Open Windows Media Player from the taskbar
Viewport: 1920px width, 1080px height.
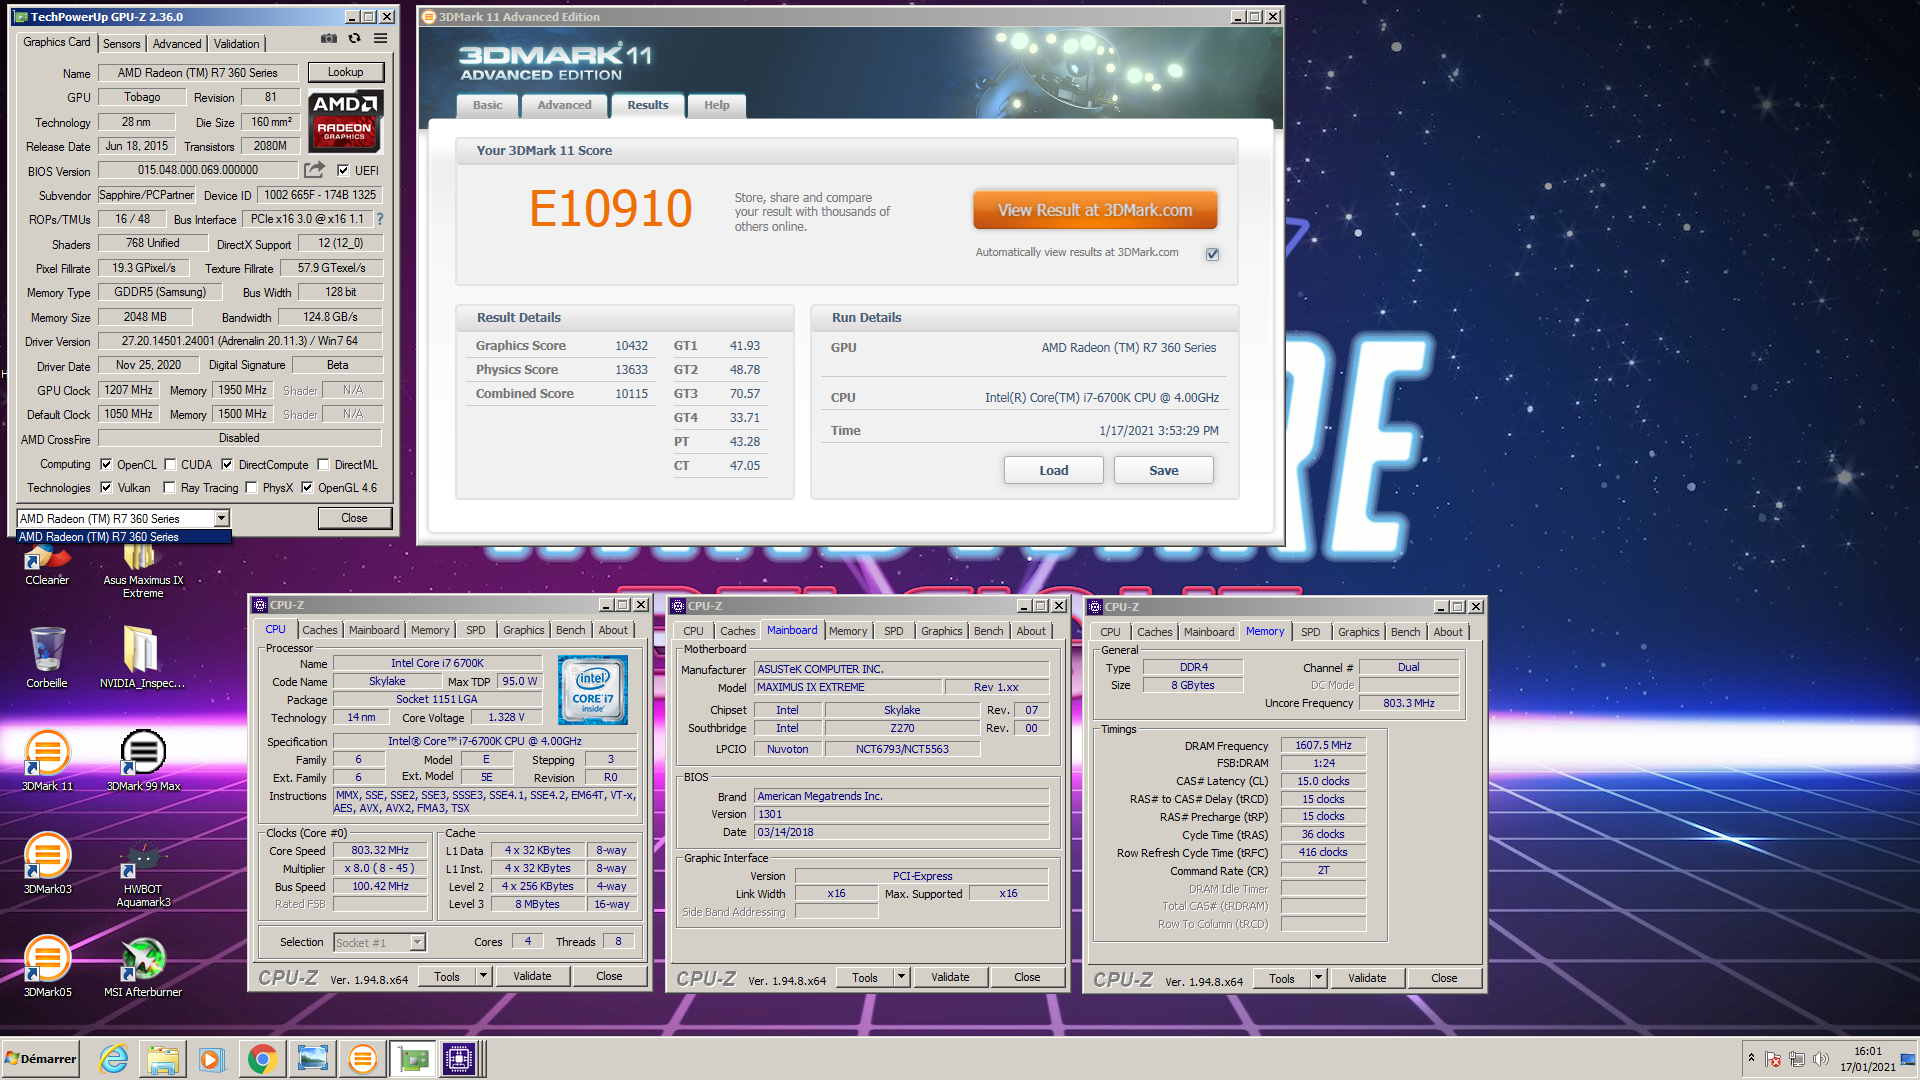click(211, 1059)
